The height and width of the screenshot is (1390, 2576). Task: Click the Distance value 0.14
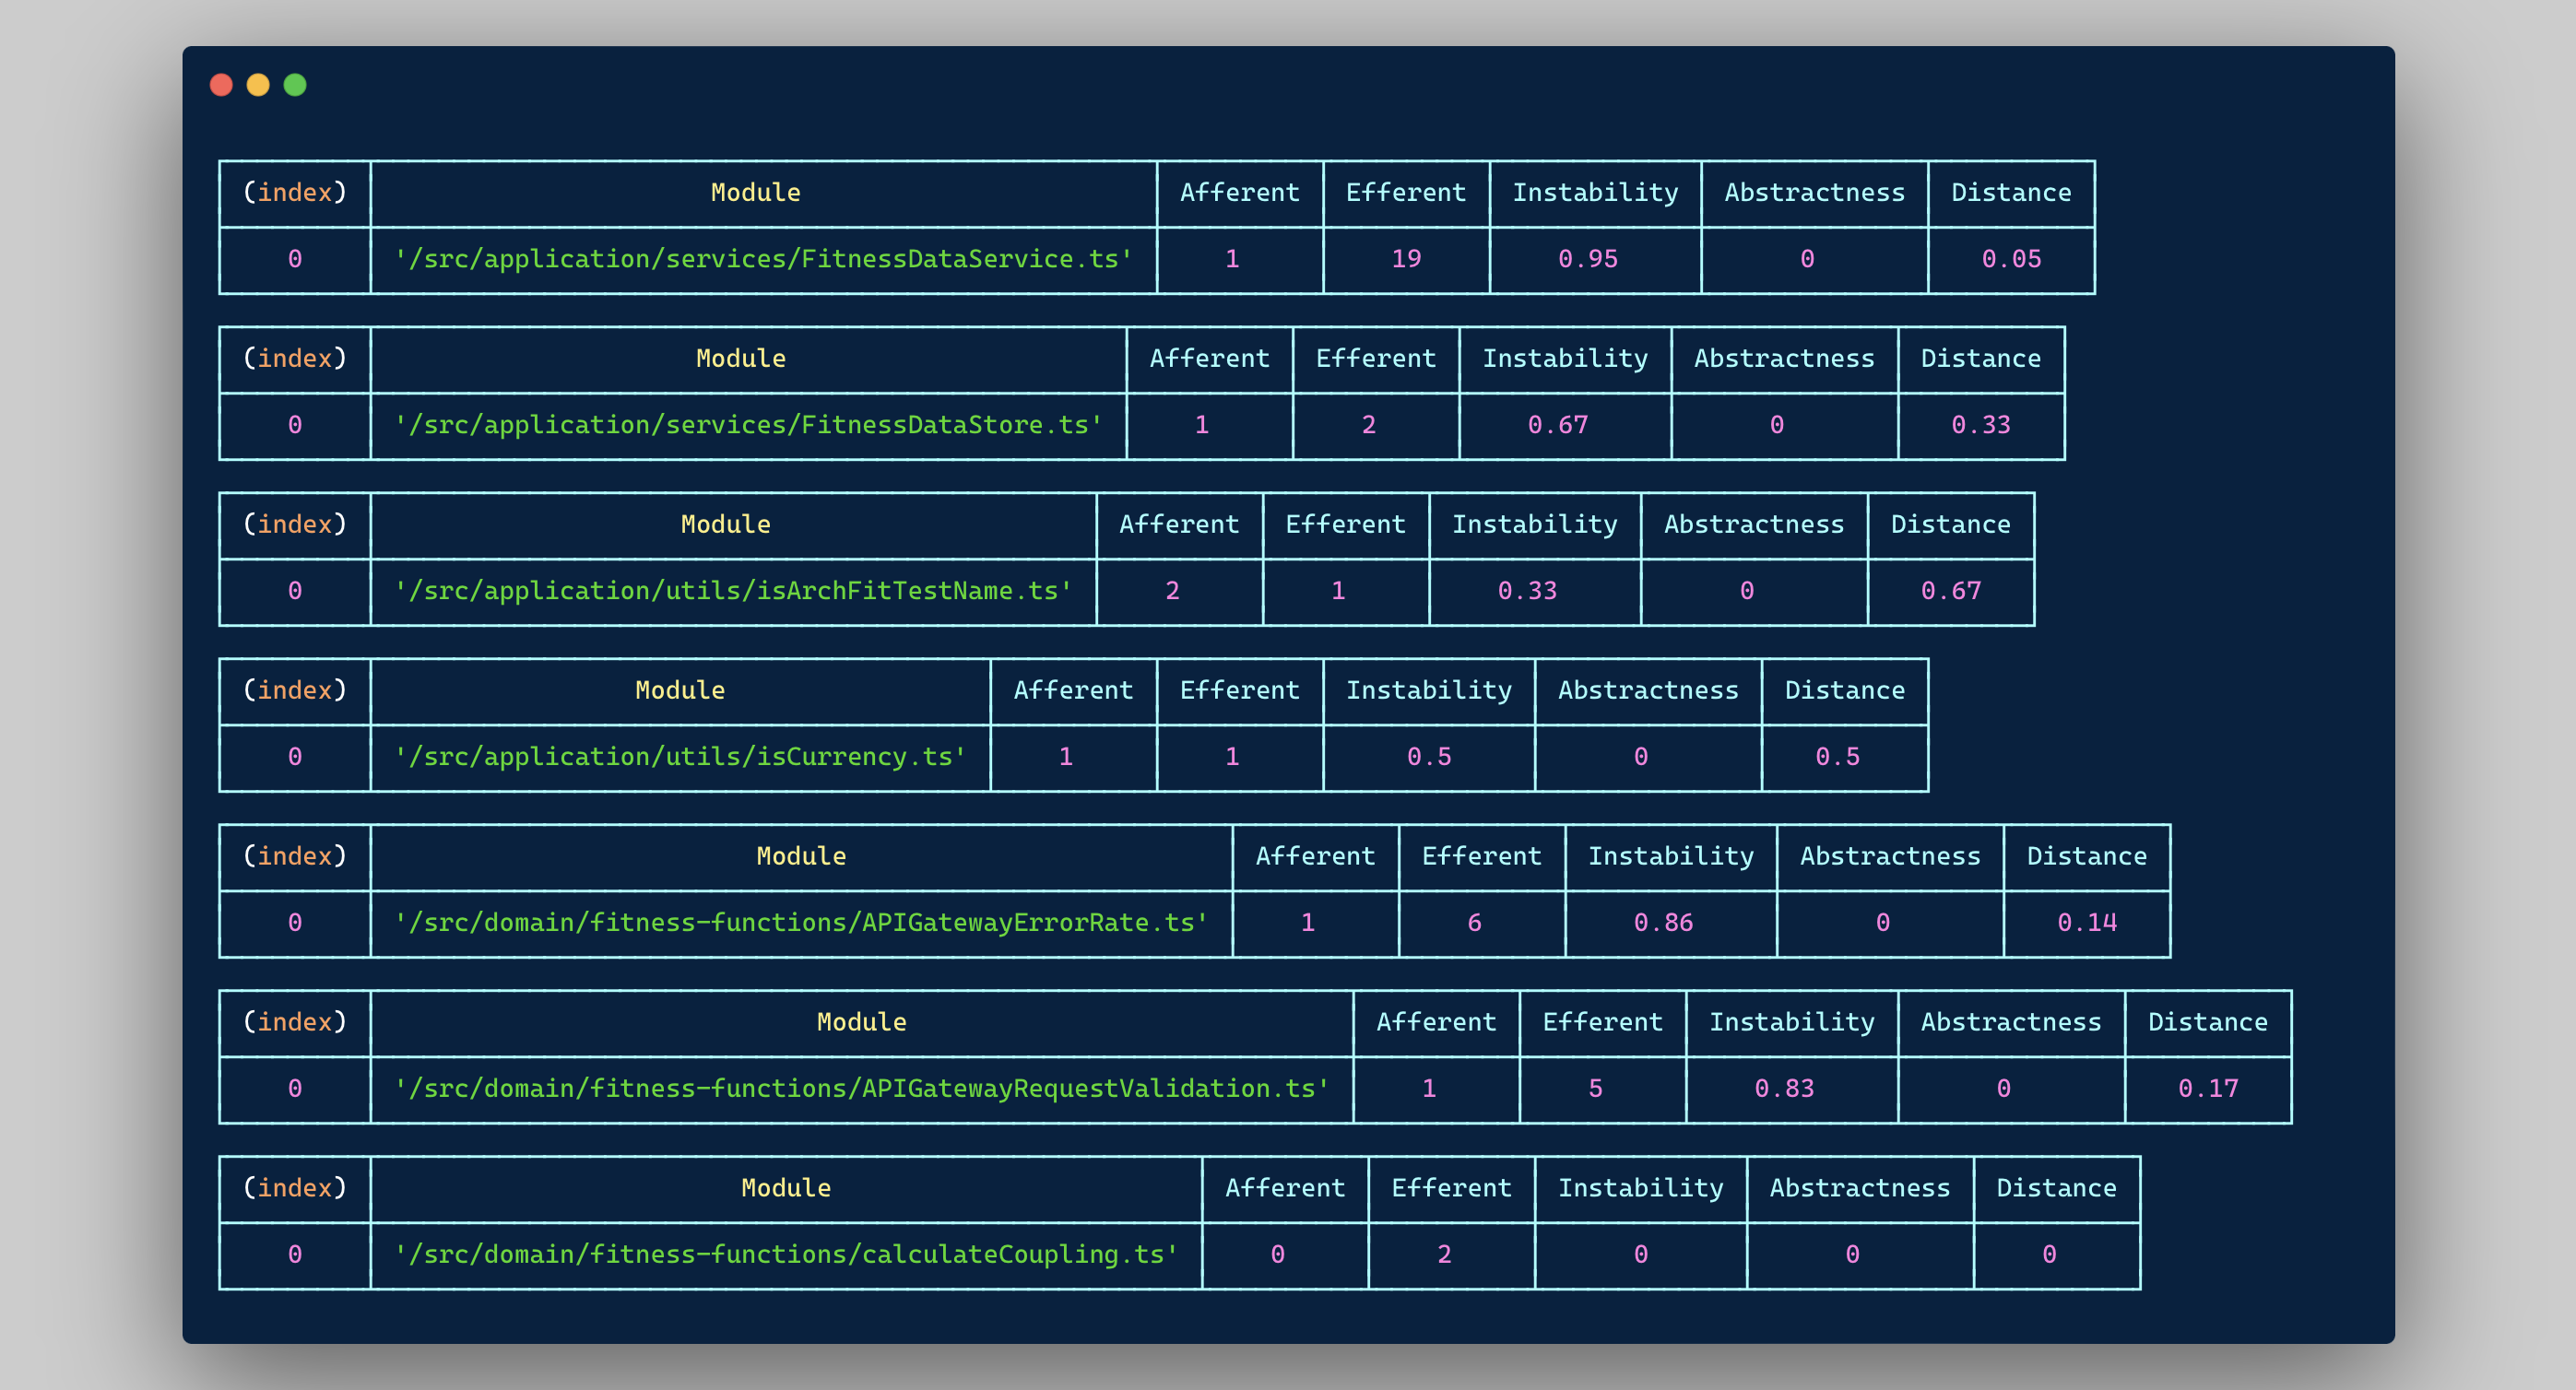tap(2087, 923)
